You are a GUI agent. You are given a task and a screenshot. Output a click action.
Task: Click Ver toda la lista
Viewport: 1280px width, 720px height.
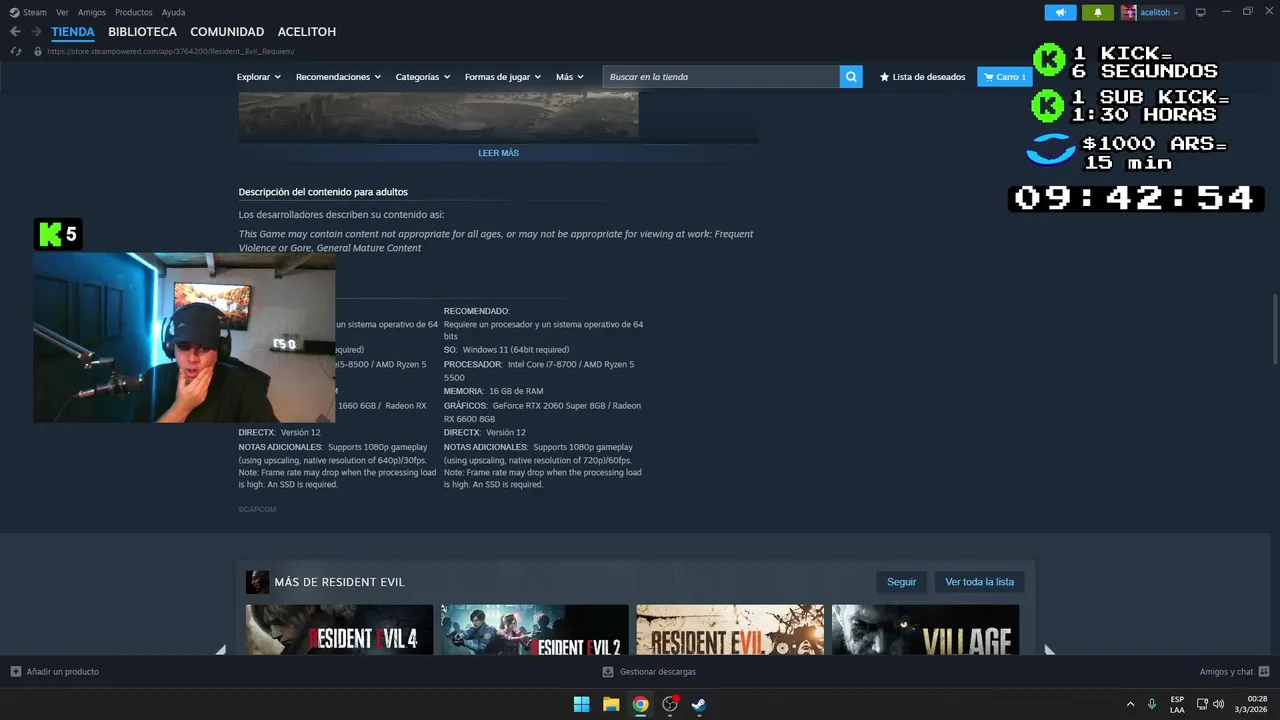click(979, 582)
